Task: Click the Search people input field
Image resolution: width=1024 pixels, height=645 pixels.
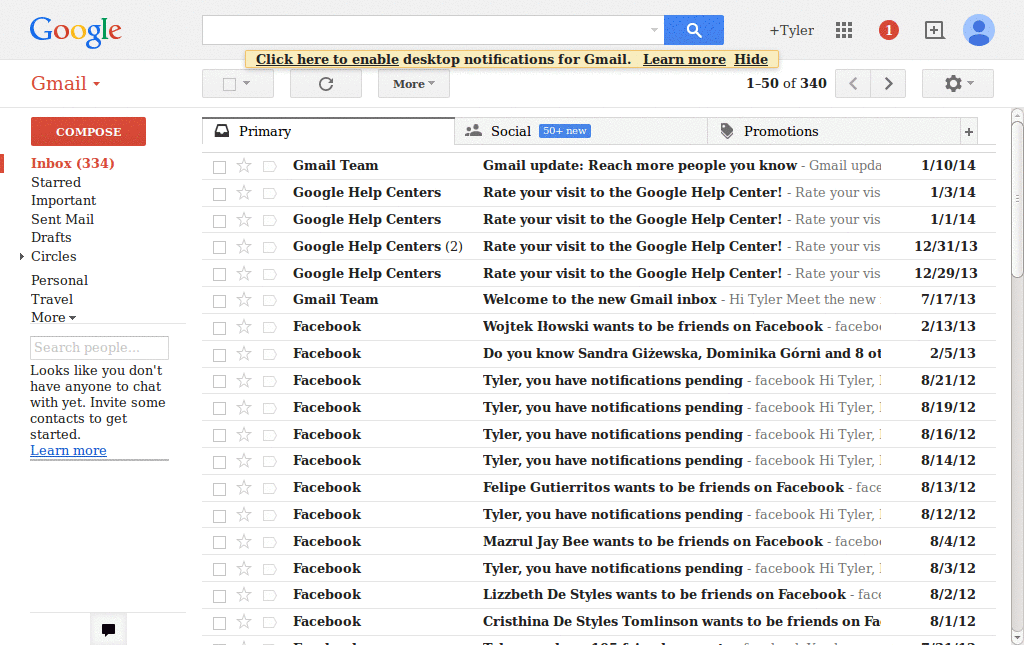Action: coord(99,347)
